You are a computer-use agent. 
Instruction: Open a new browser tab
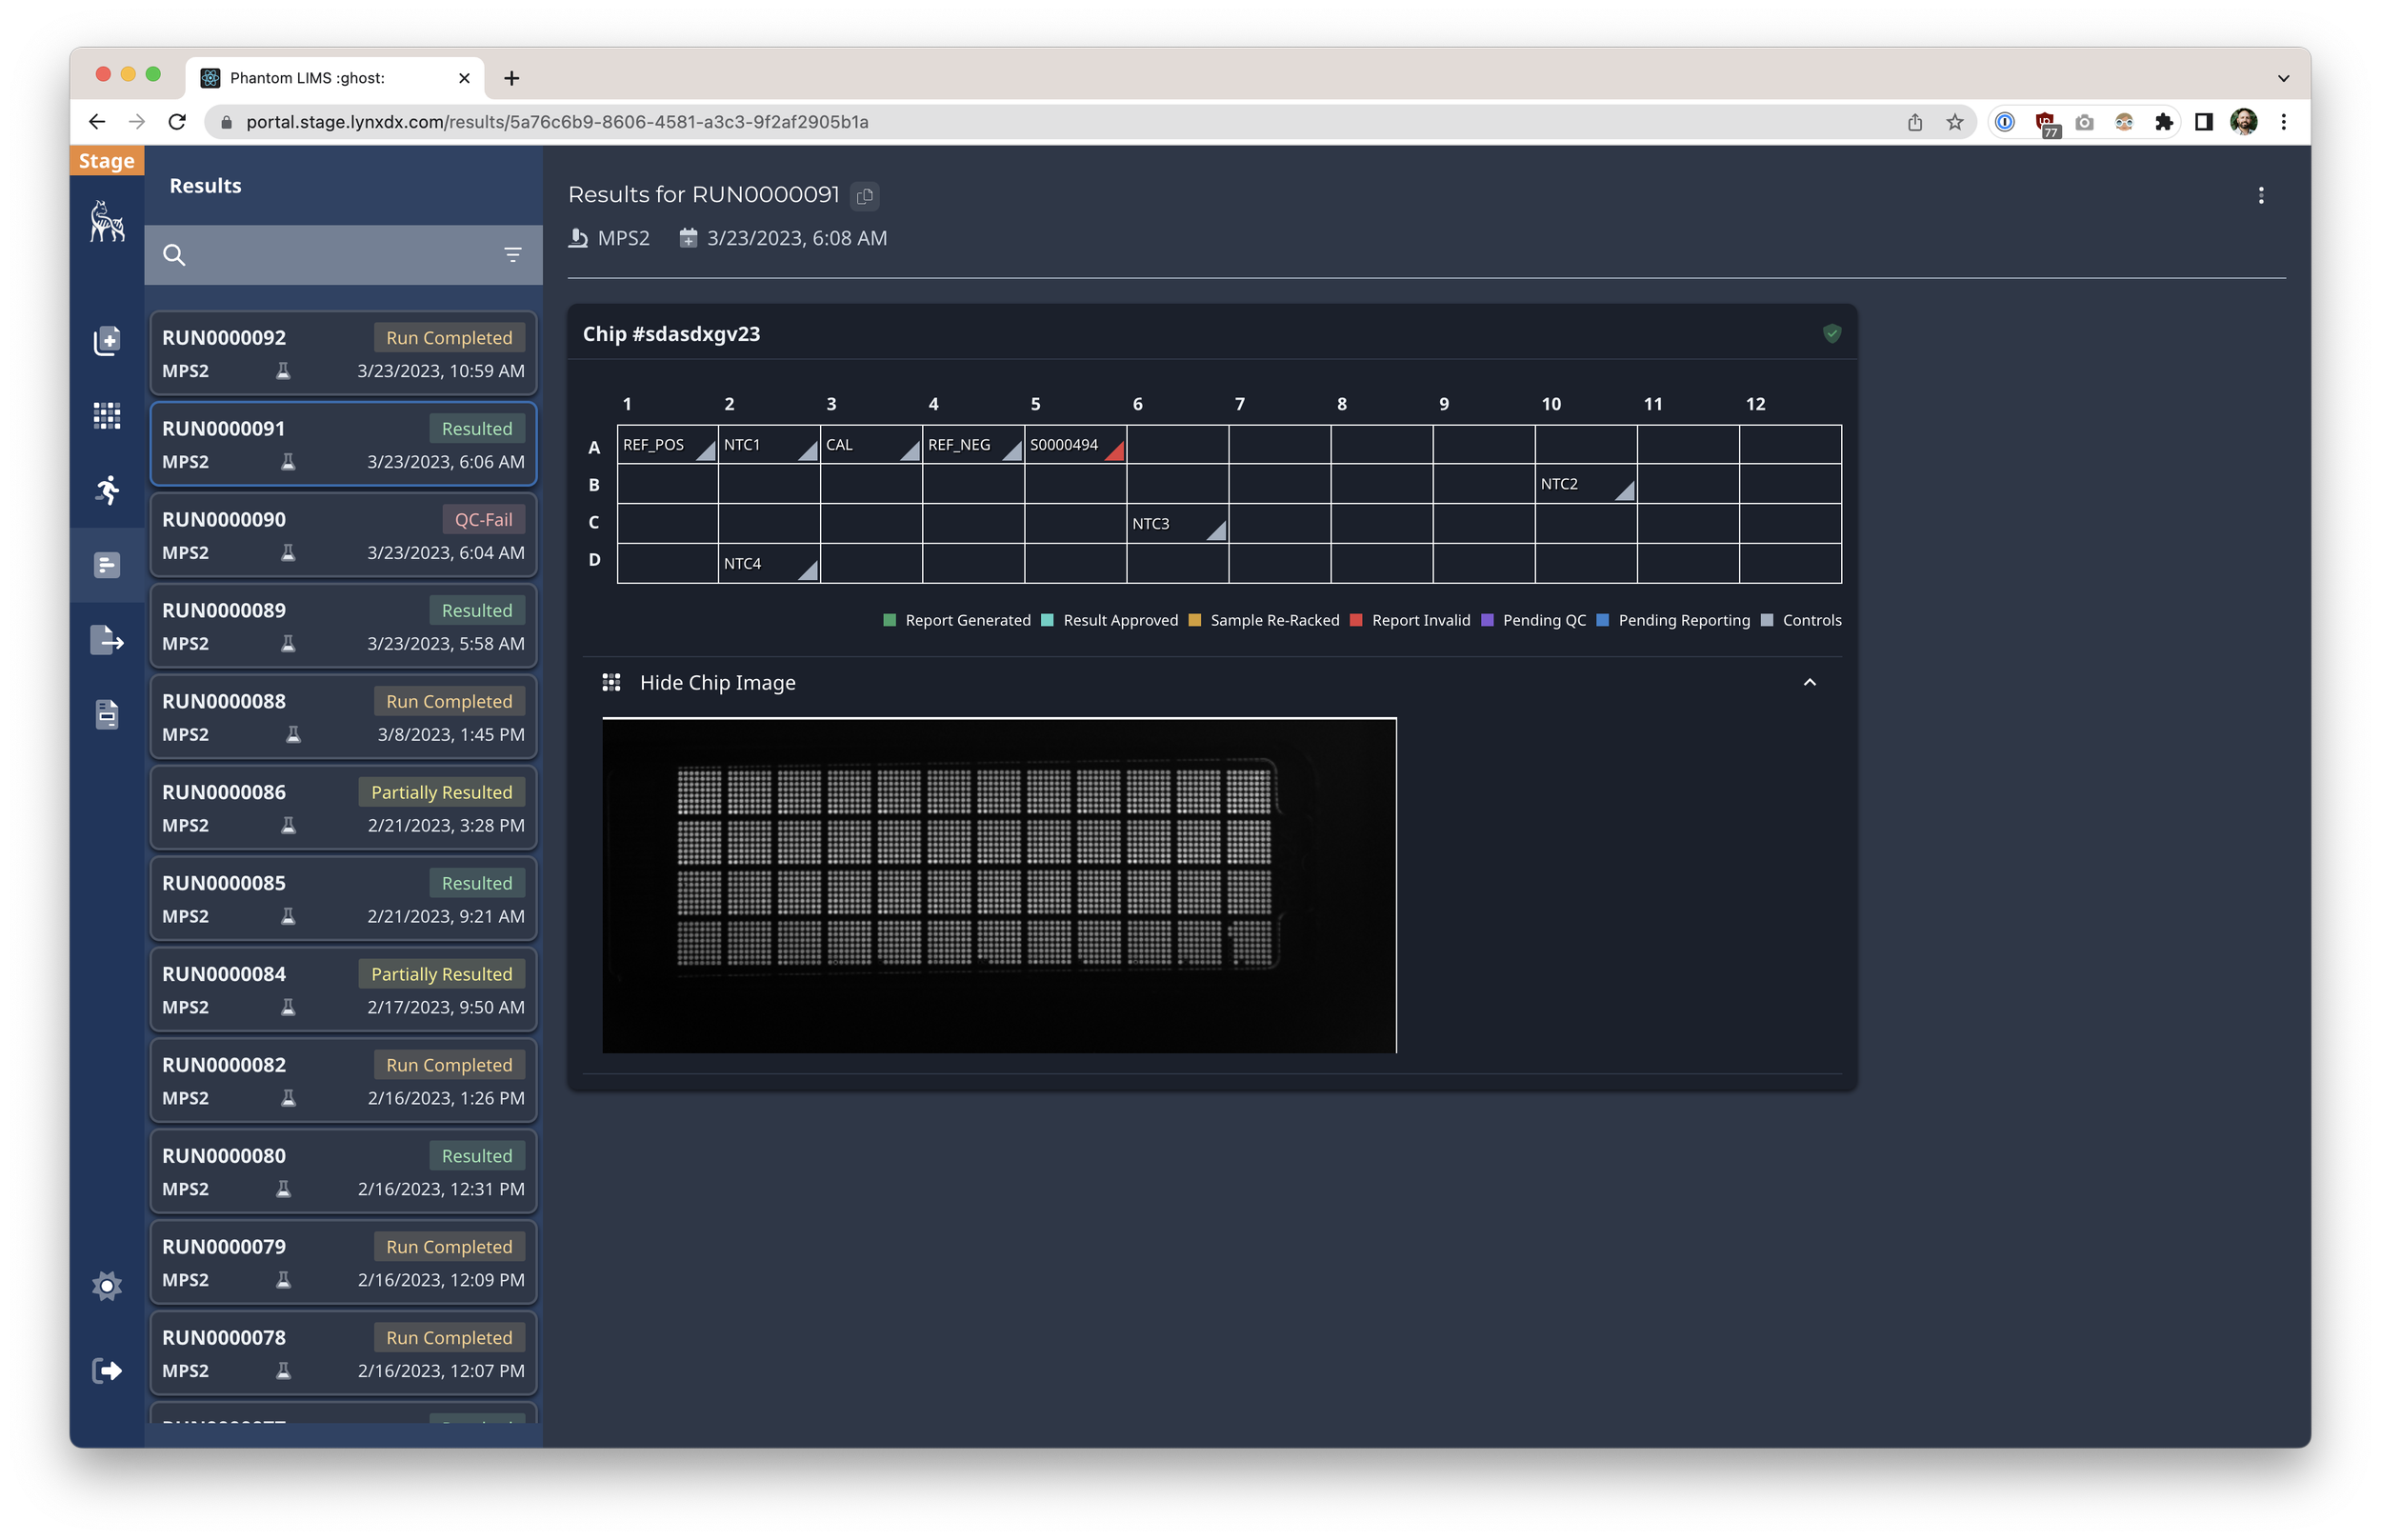coord(511,78)
